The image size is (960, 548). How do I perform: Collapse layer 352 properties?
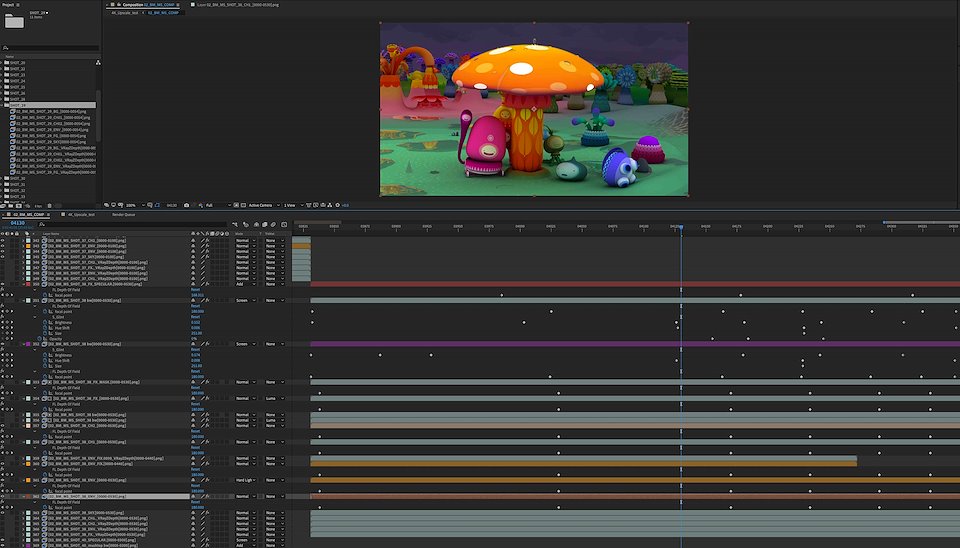(23, 344)
